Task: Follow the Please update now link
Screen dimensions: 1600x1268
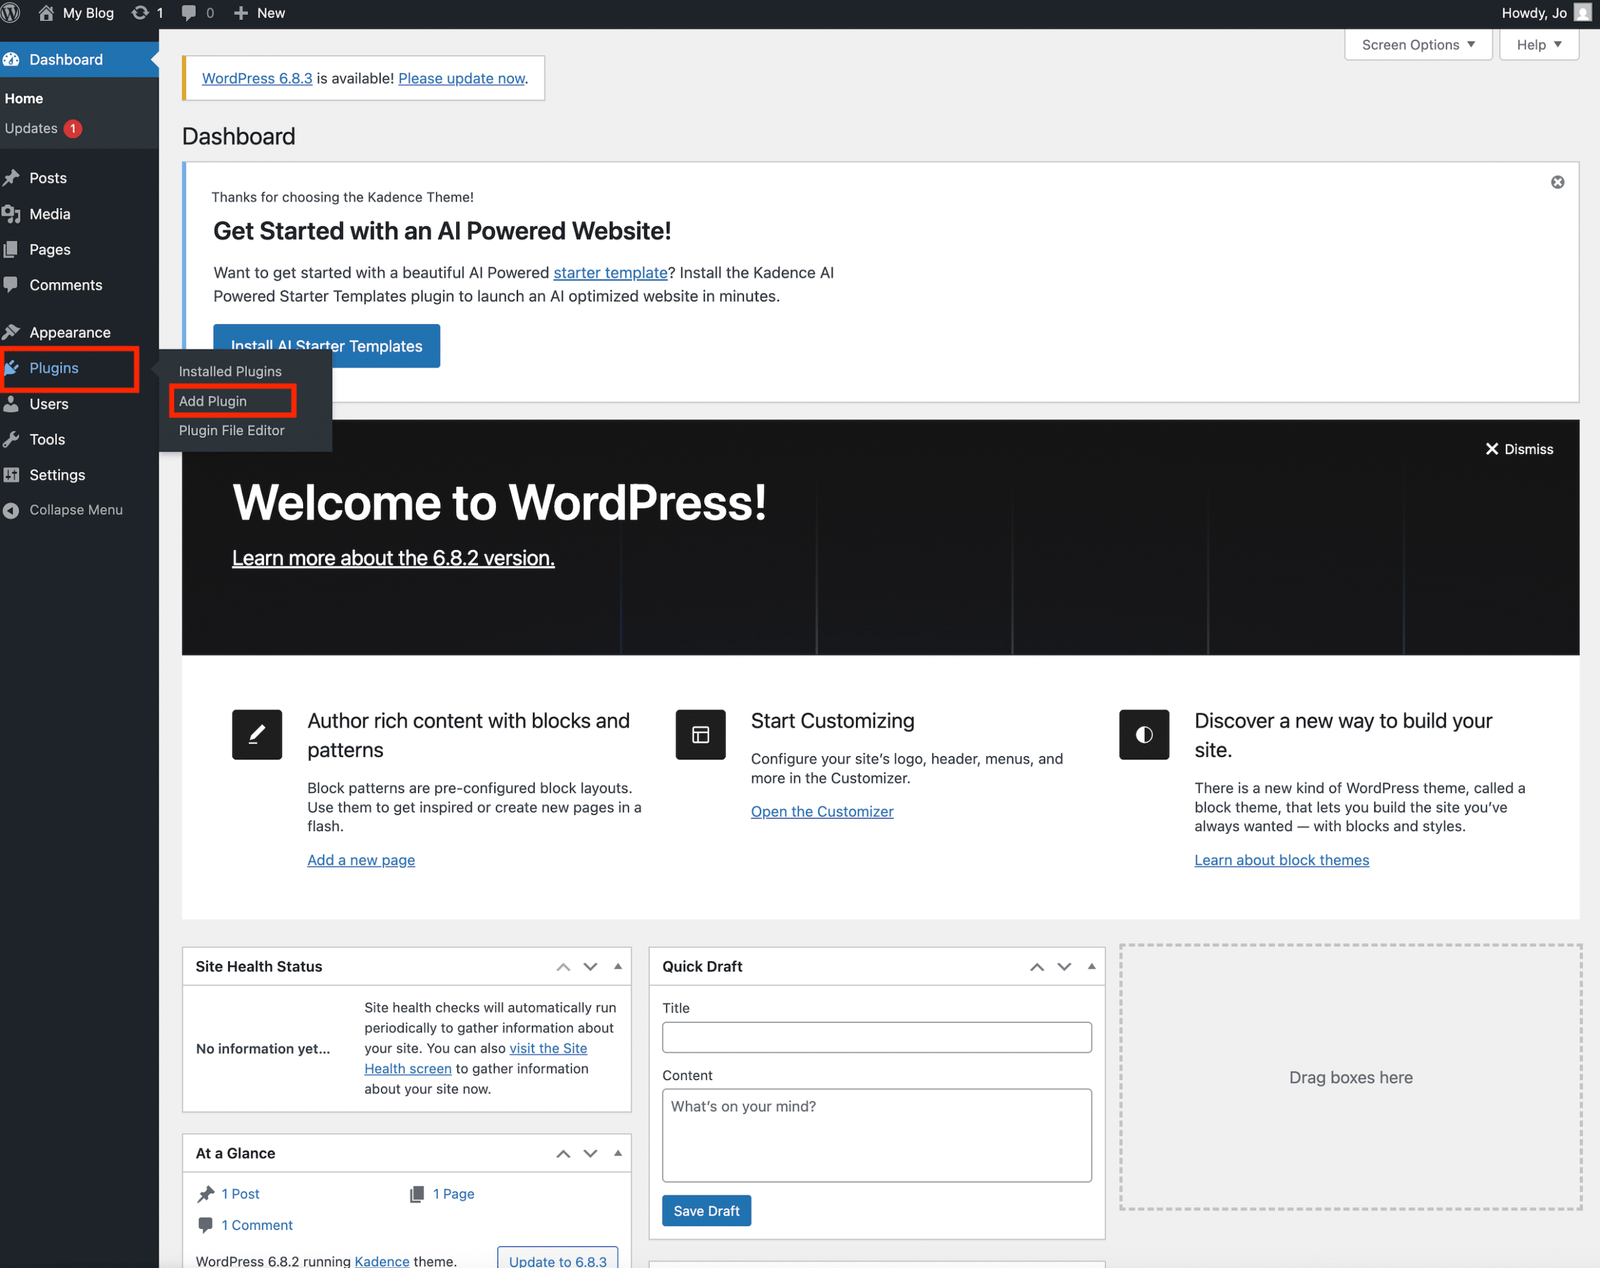Action: click(461, 79)
